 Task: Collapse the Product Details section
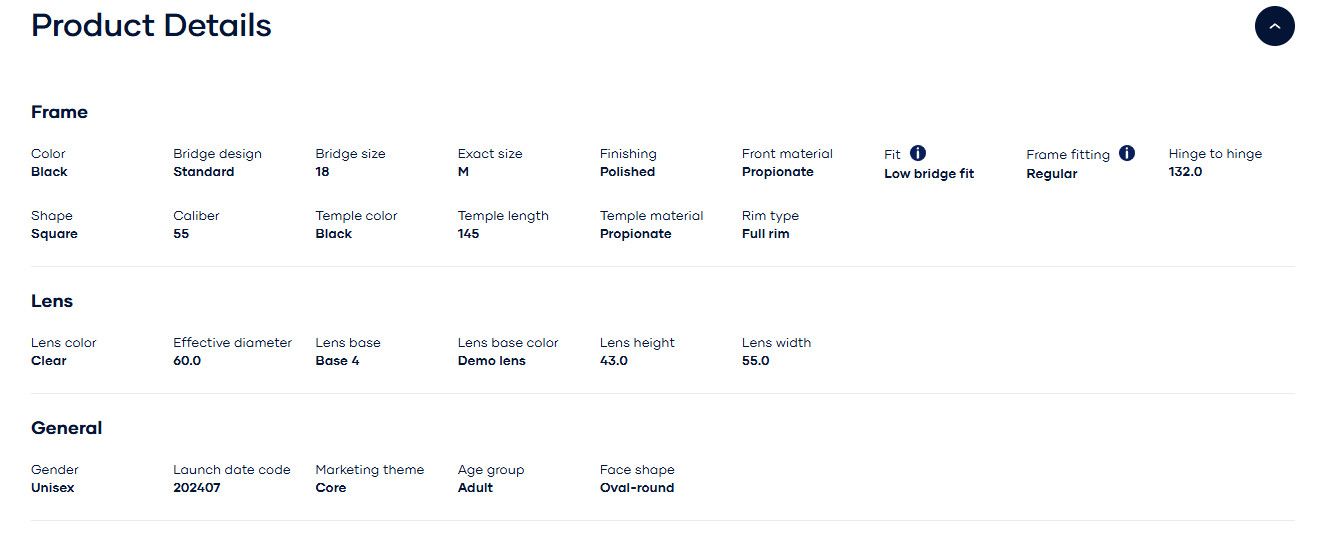coord(1274,26)
